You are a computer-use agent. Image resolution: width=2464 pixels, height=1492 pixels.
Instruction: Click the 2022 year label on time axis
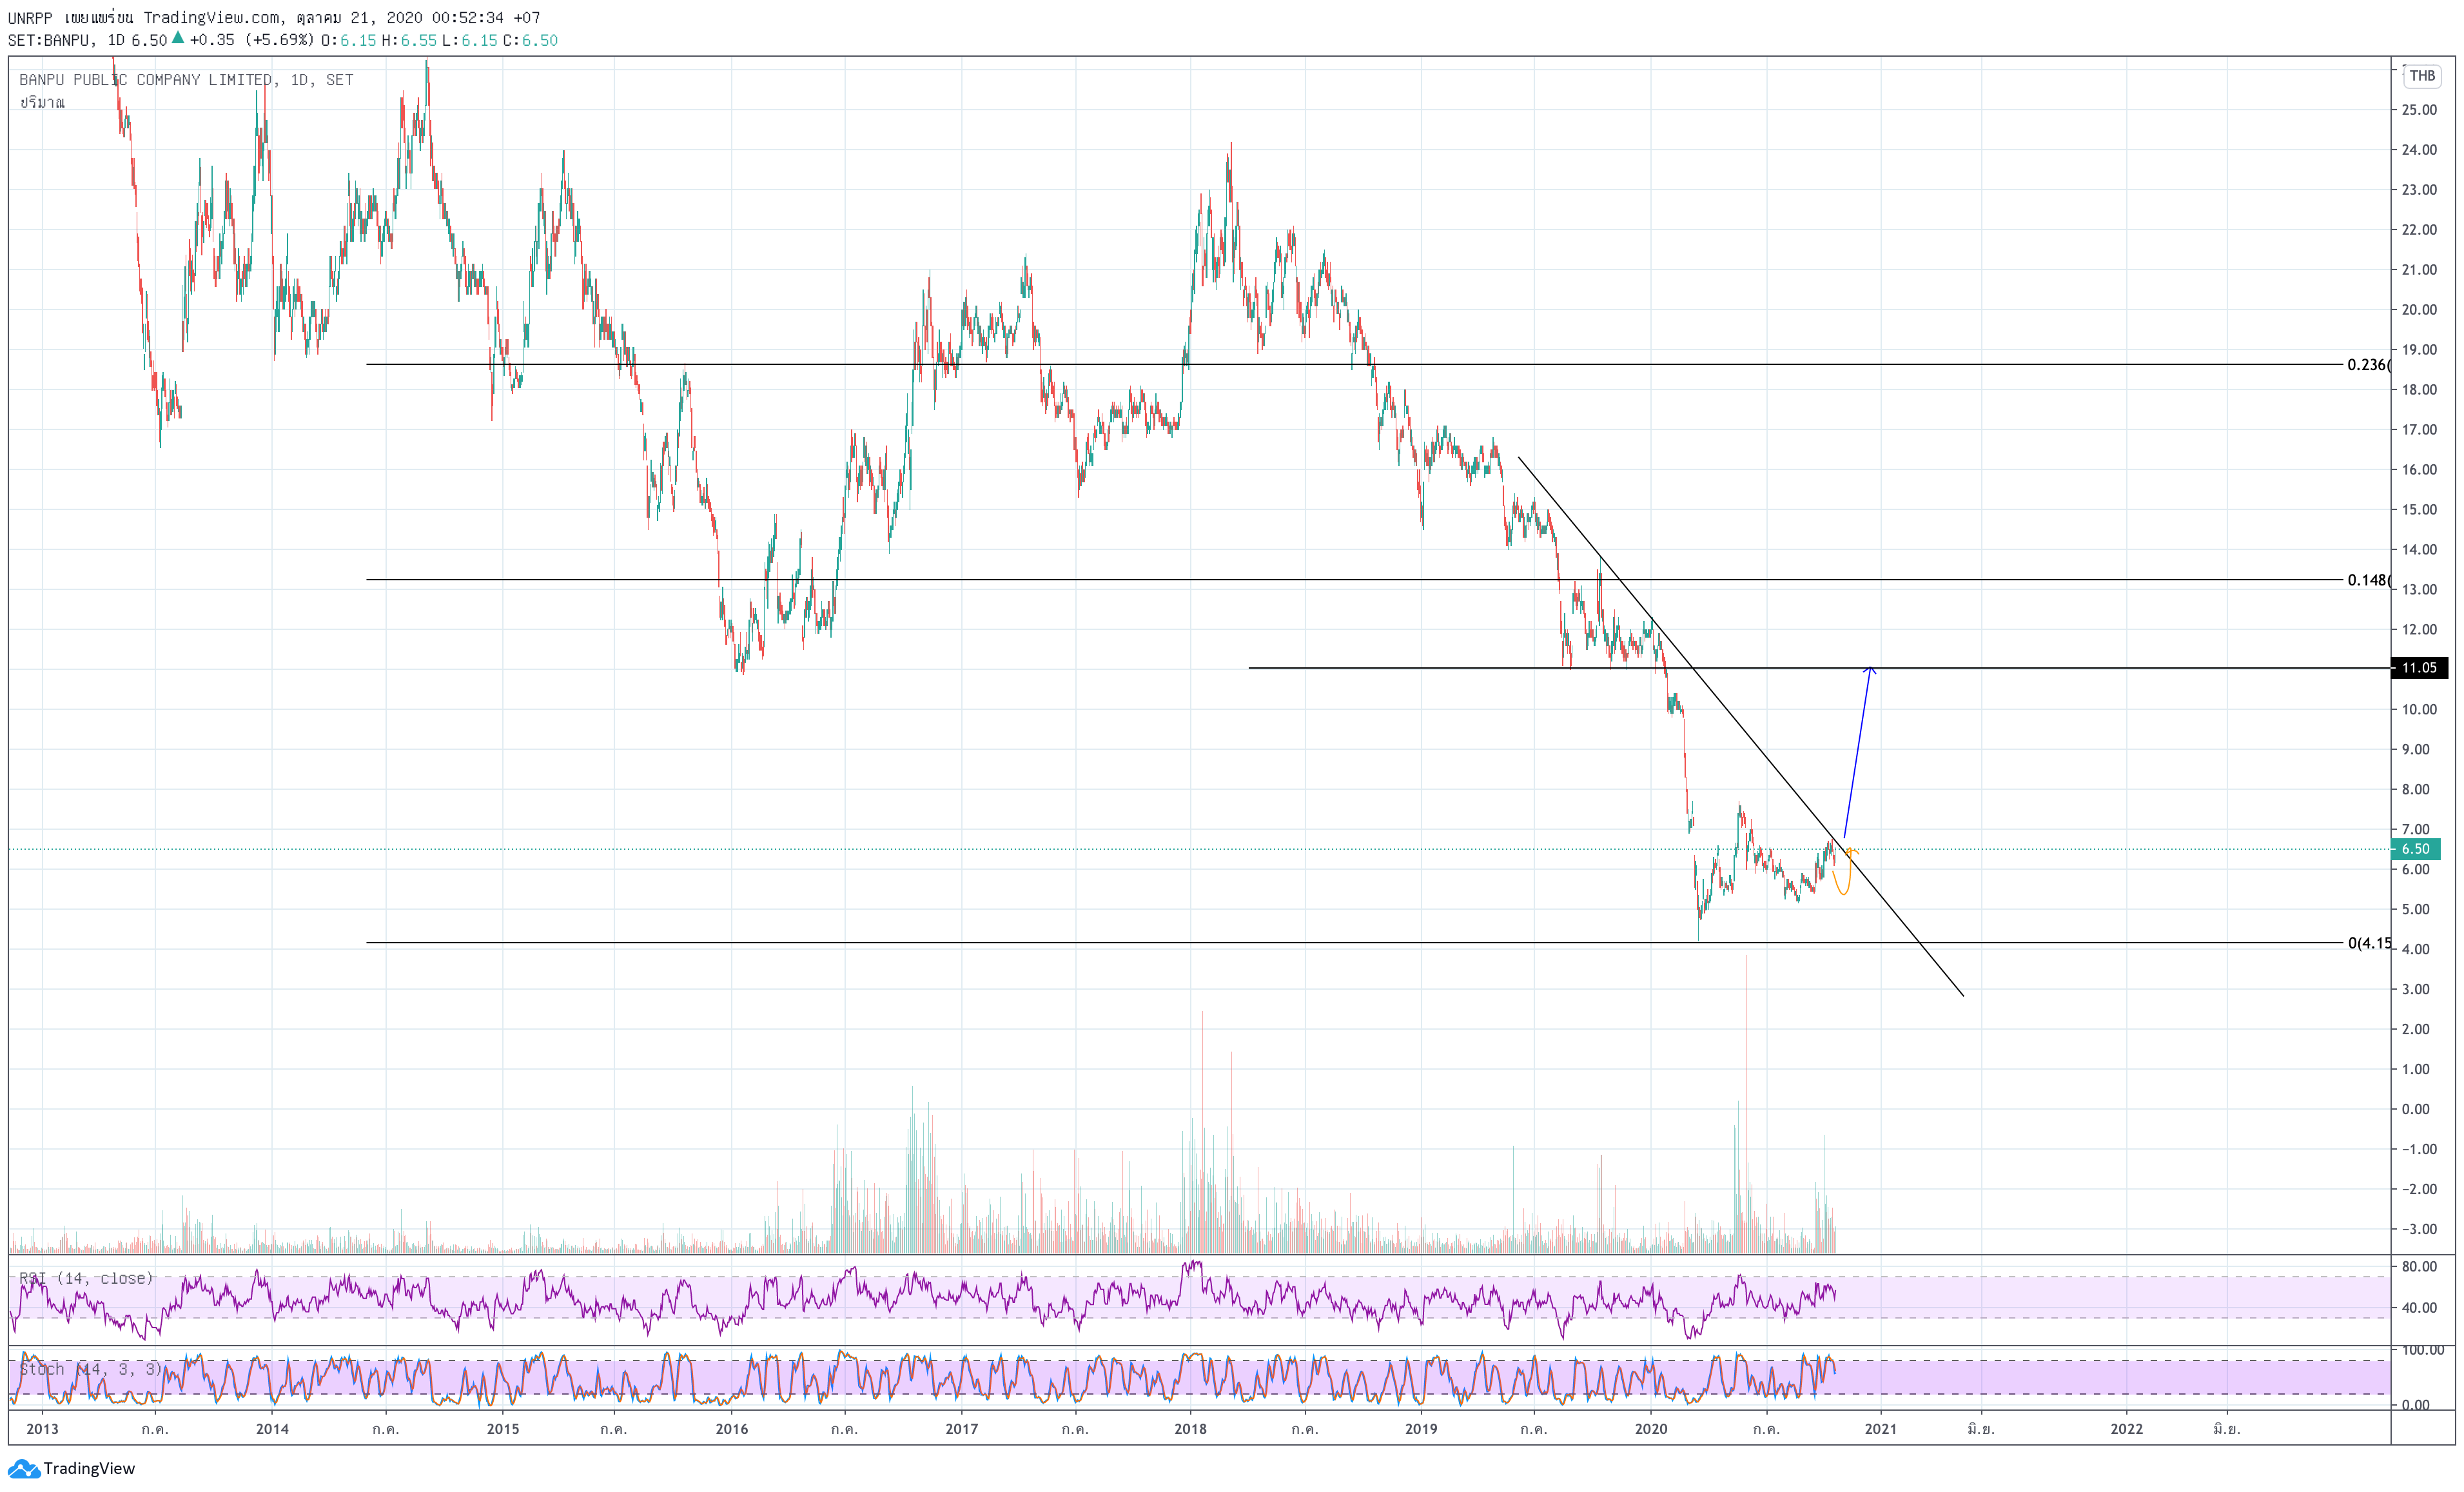point(2126,1428)
